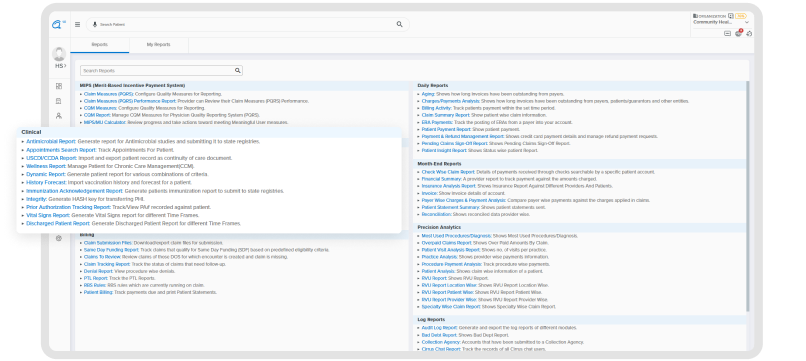Open Prior Authorization Tracking Report link

[x=68, y=207]
